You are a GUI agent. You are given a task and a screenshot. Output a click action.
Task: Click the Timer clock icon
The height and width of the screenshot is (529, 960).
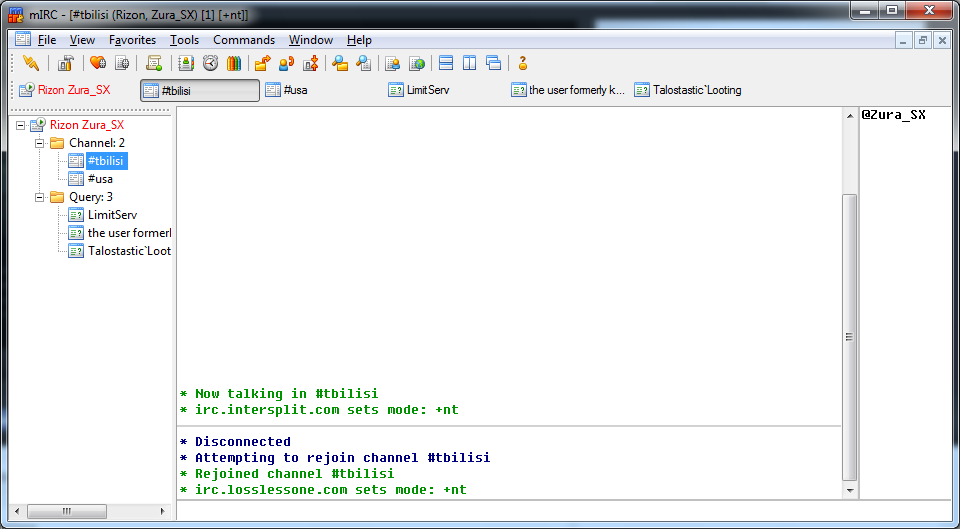[x=210, y=63]
